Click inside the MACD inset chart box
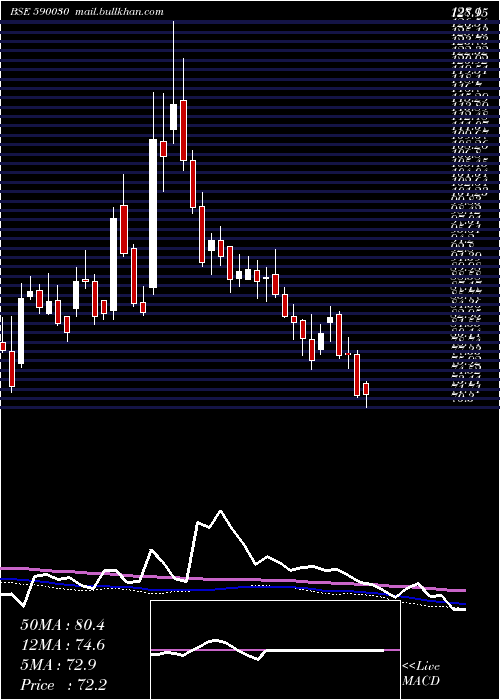 coord(275,650)
